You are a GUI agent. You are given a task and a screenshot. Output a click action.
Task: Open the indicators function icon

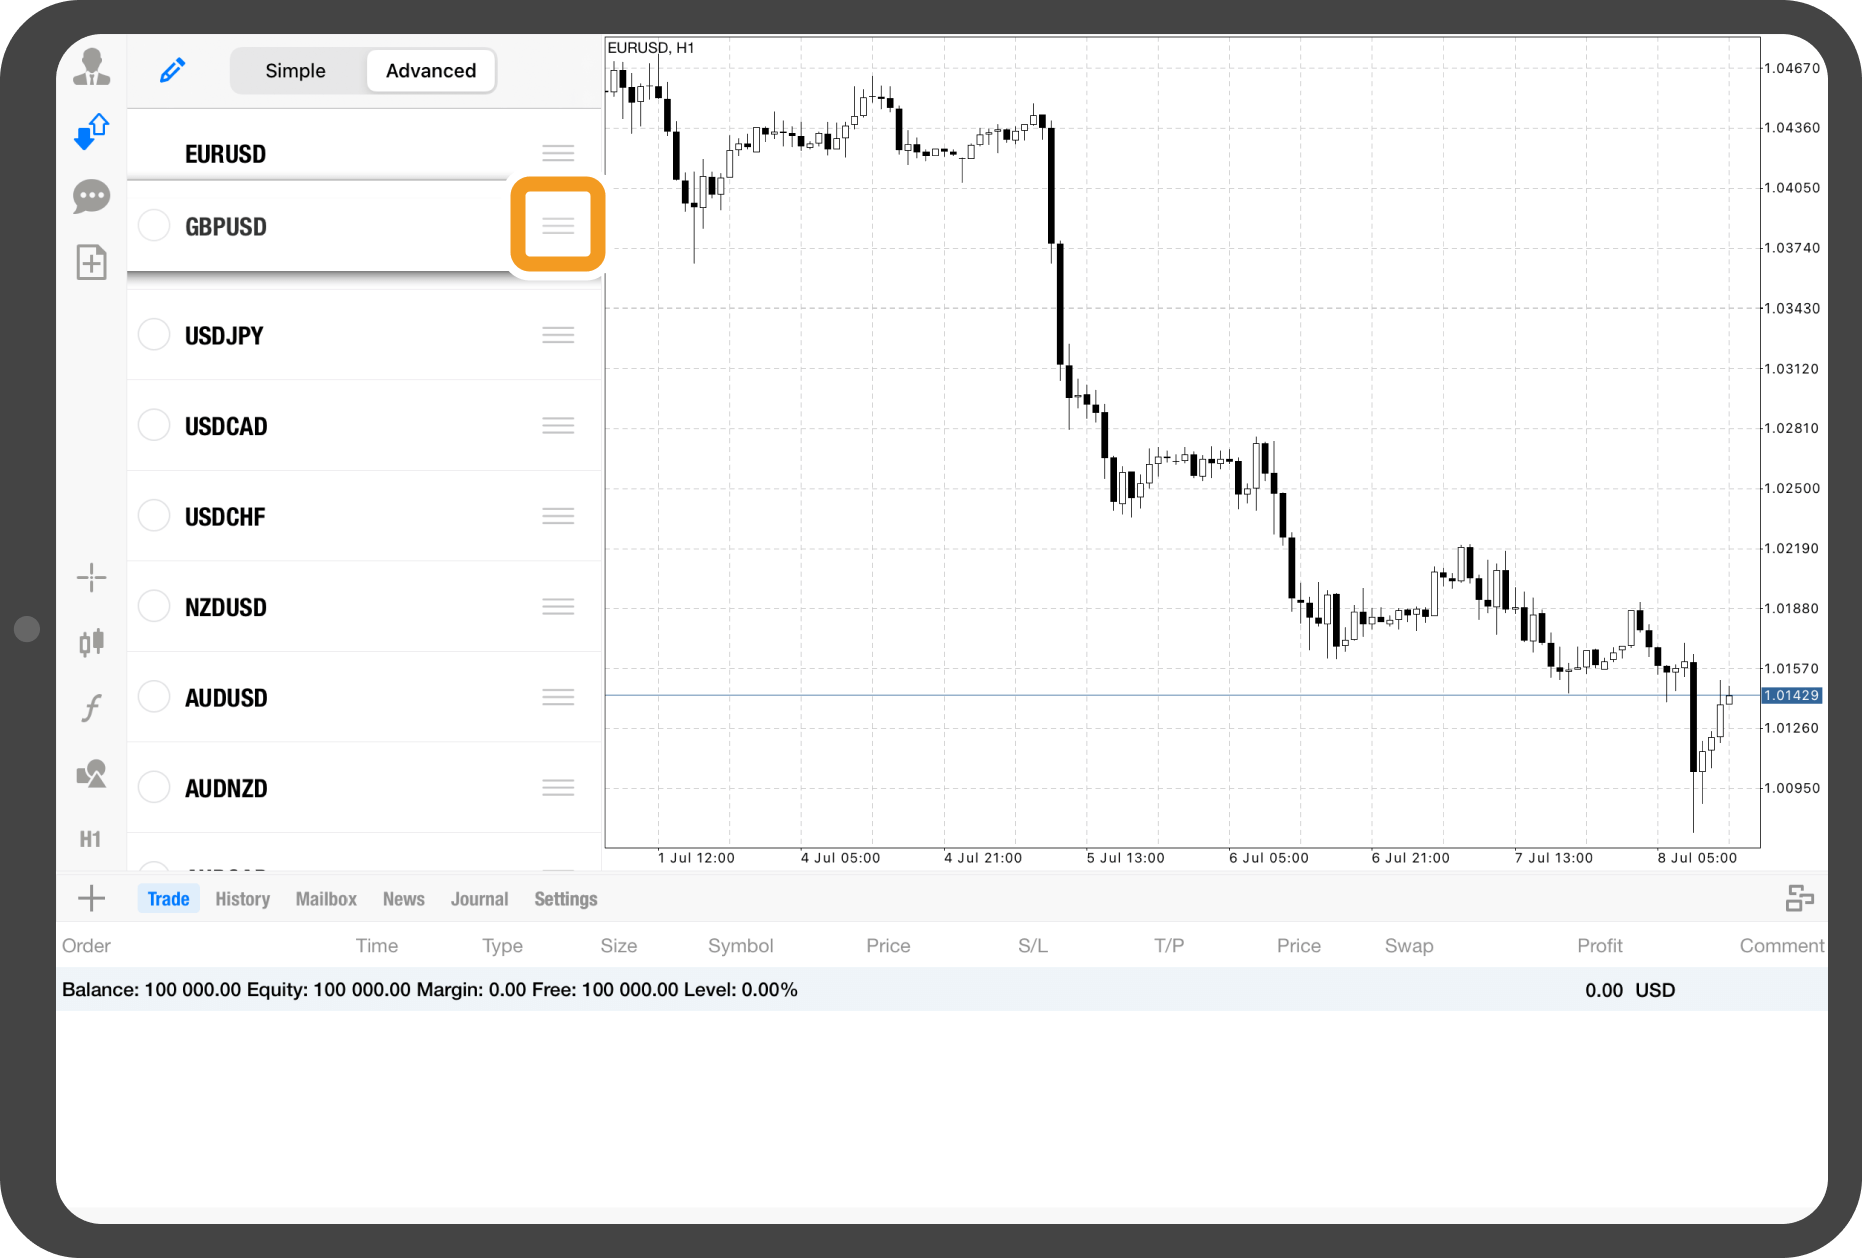pos(91,708)
